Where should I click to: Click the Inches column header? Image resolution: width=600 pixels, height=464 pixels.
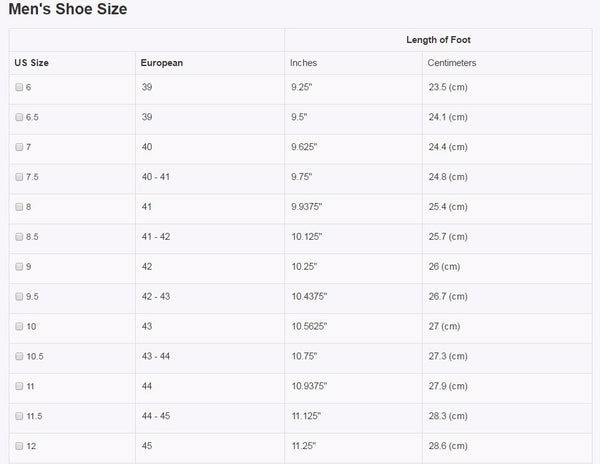tap(303, 63)
